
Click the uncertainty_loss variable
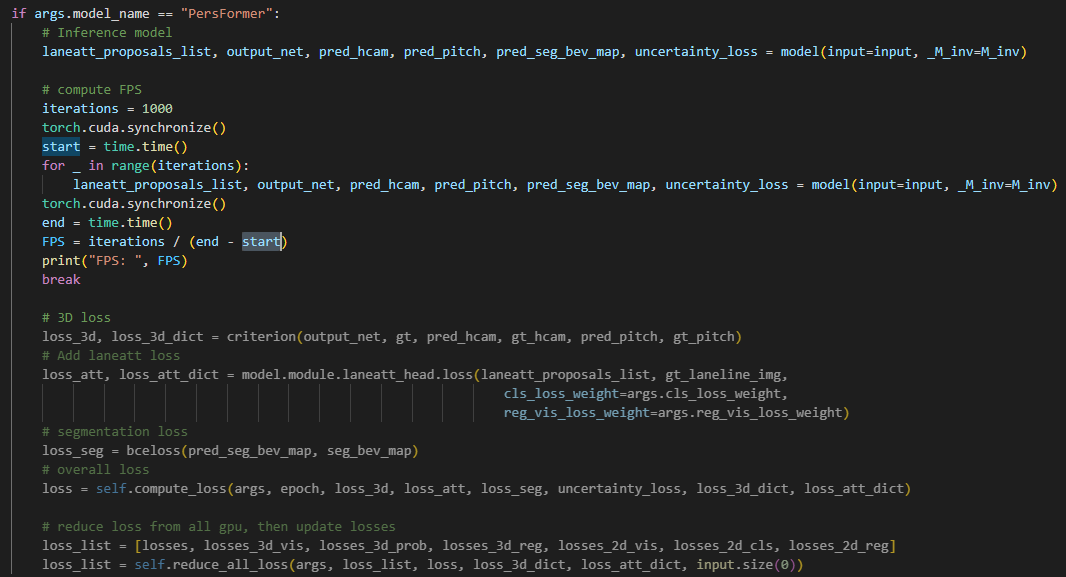point(696,51)
